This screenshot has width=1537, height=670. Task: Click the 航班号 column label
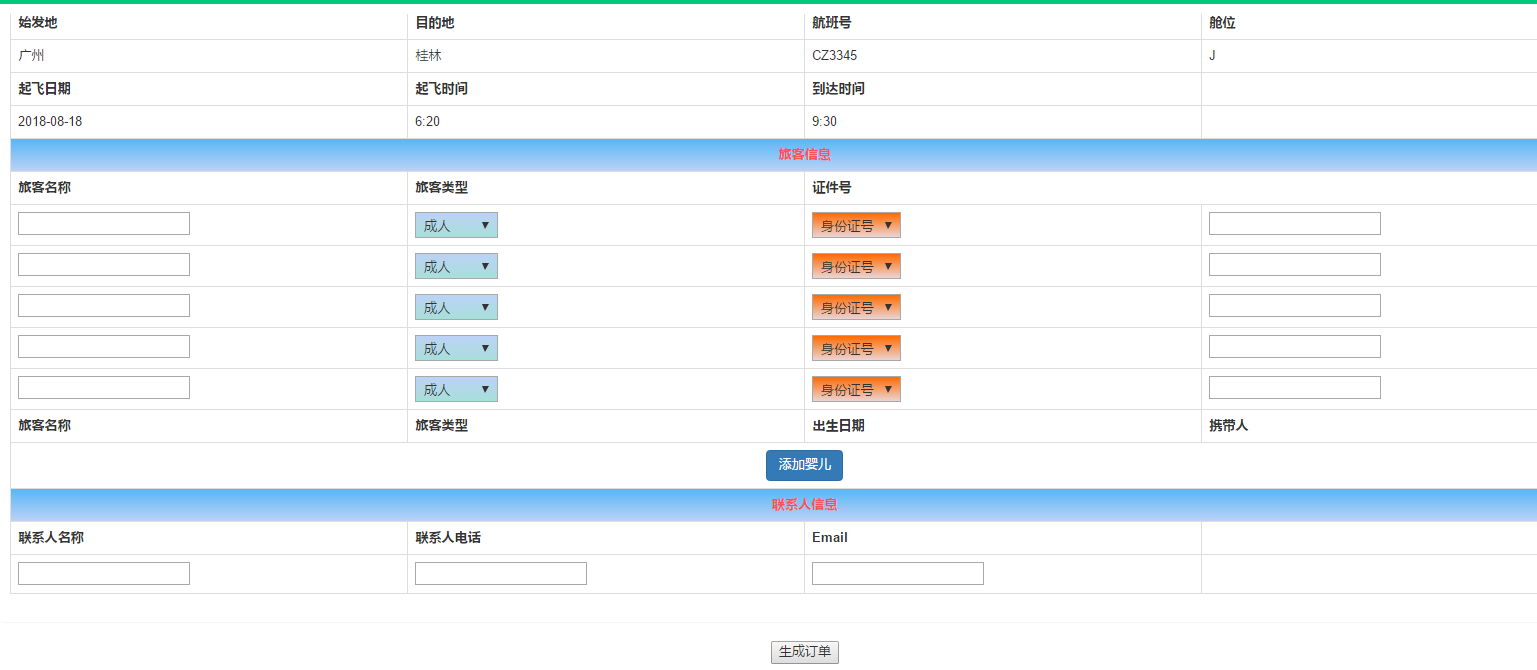pyautogui.click(x=832, y=23)
